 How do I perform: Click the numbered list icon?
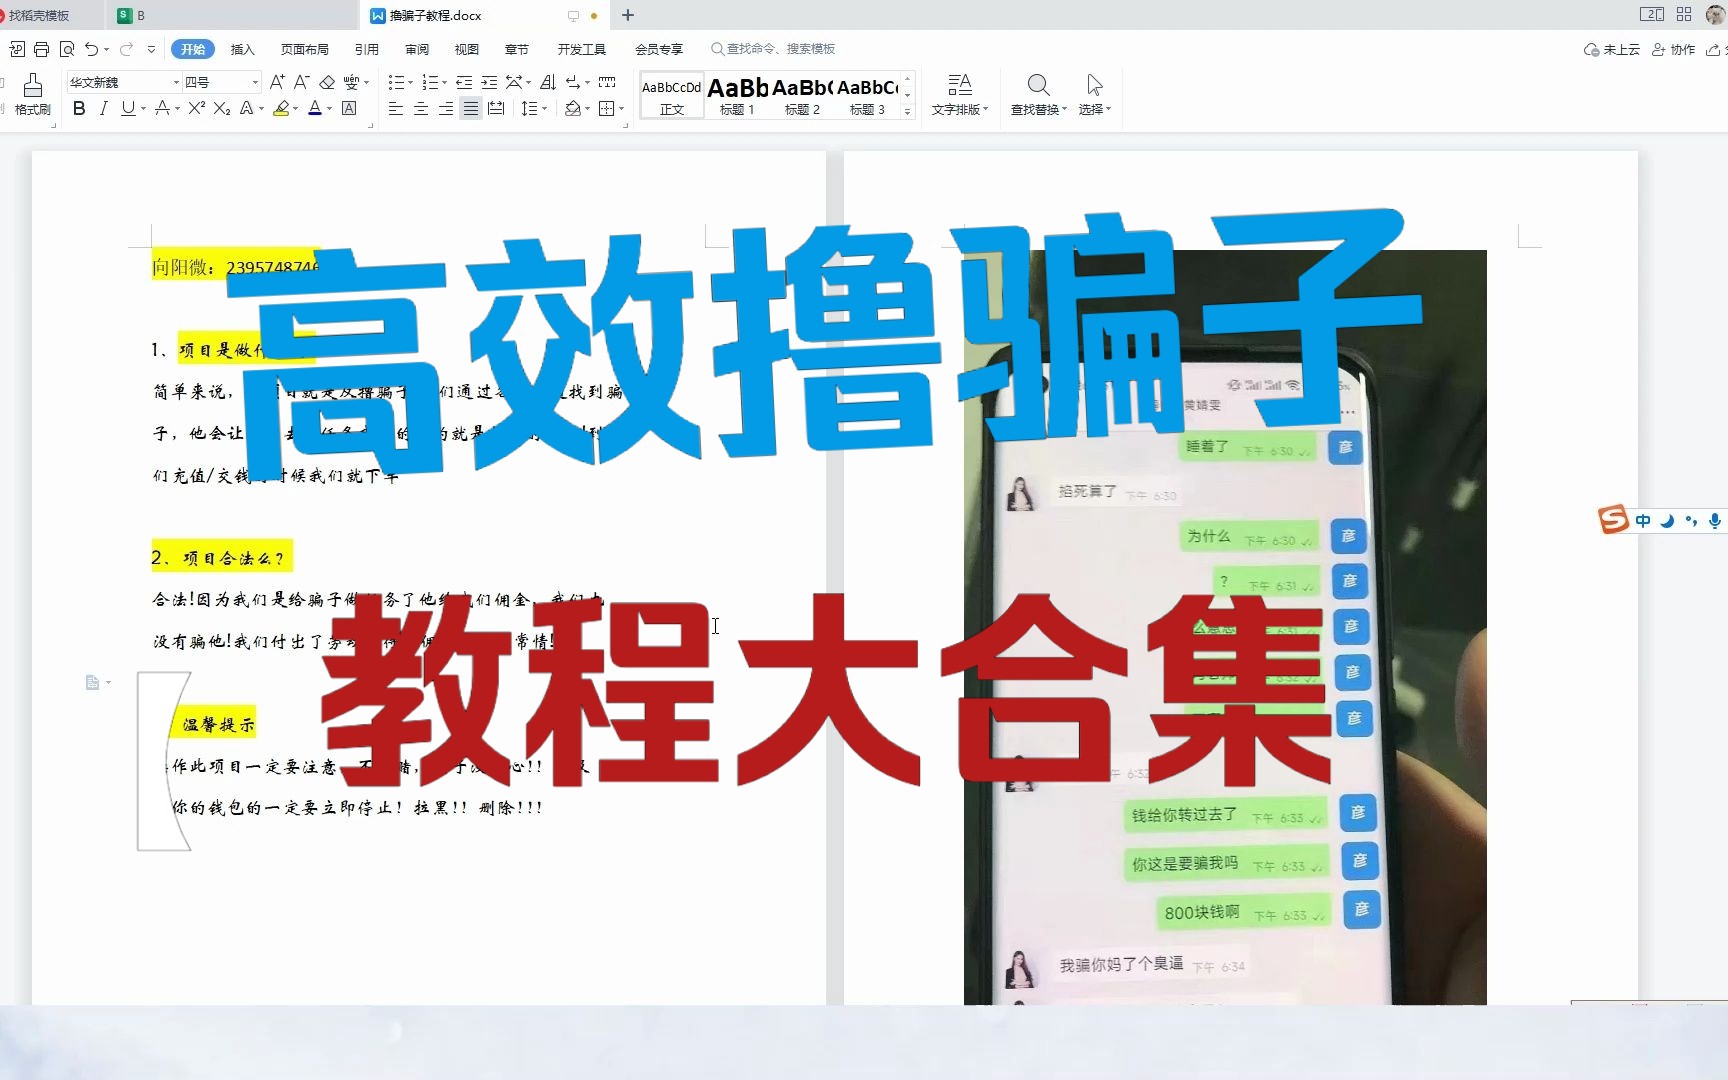430,82
